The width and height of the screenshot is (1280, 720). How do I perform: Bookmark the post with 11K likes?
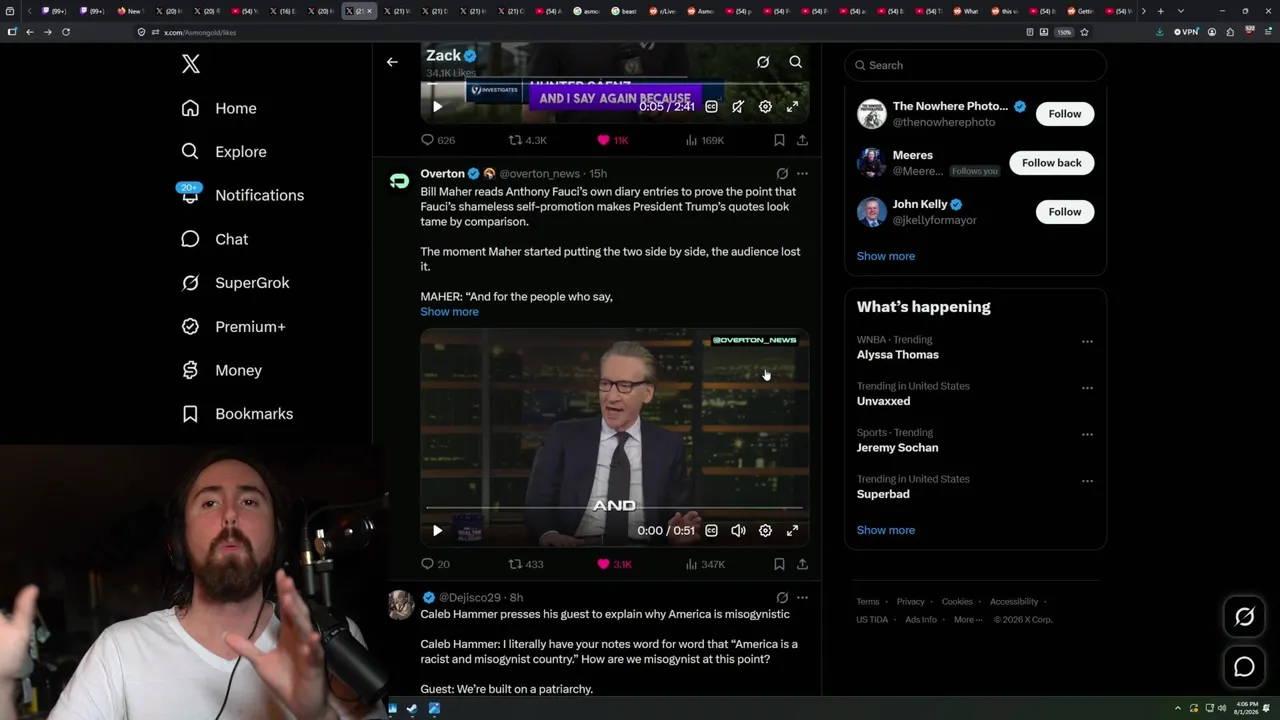click(x=779, y=140)
